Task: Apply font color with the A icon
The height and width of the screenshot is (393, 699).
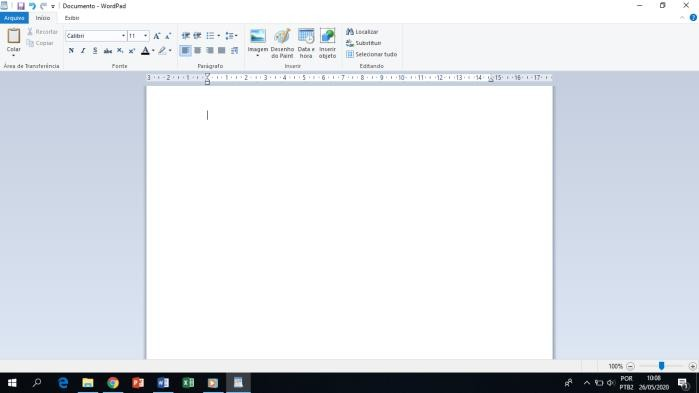Action: point(145,51)
